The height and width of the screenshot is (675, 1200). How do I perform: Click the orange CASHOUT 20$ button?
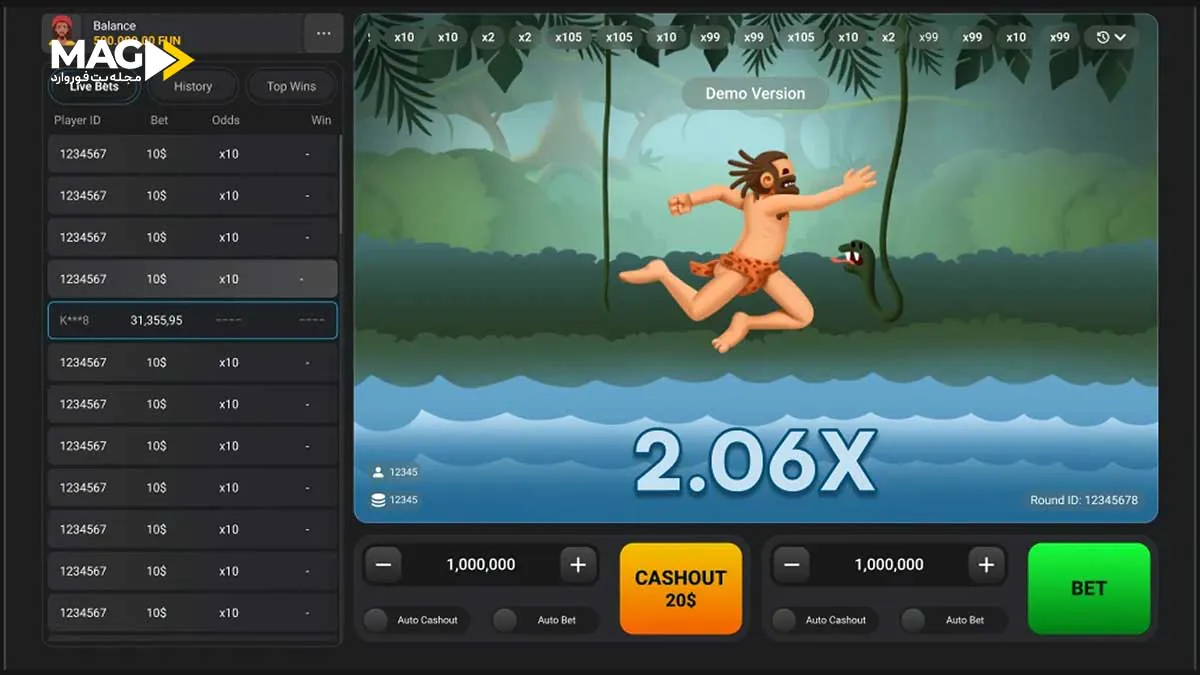click(x=681, y=589)
